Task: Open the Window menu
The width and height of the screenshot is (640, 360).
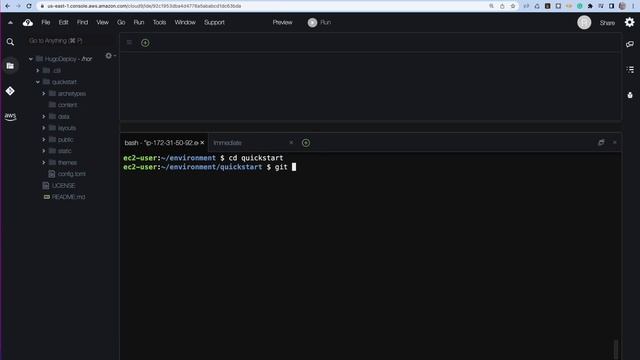Action: (x=185, y=22)
